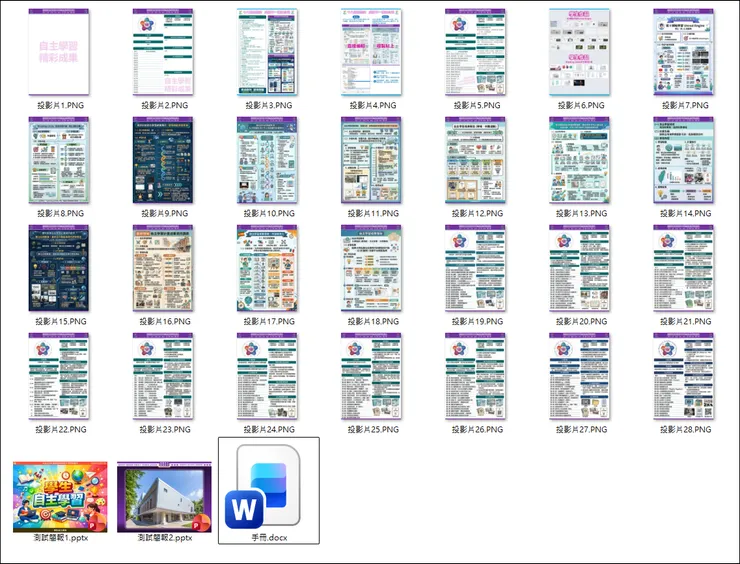Click the 投影片3.PNG image thumbnail
Image resolution: width=740 pixels, height=564 pixels.
[x=267, y=52]
